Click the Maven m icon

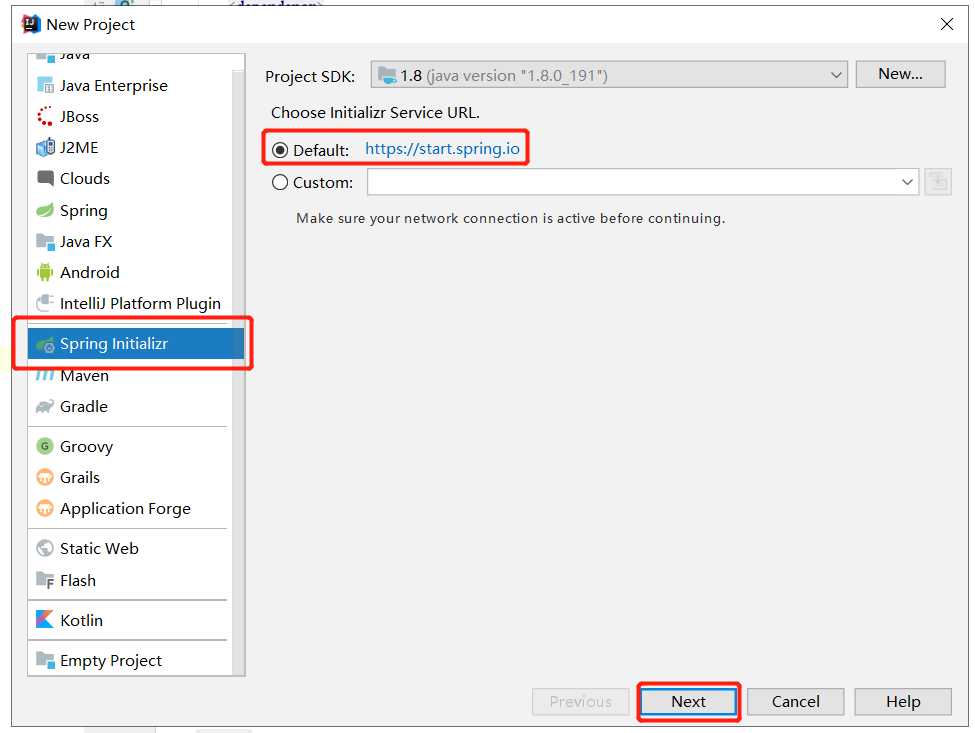(x=45, y=376)
